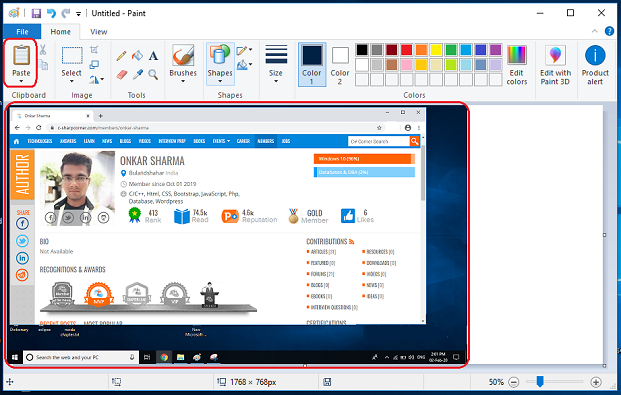Click the Paint Help question icon
Viewport: 621px width, 395px height.
(x=609, y=31)
